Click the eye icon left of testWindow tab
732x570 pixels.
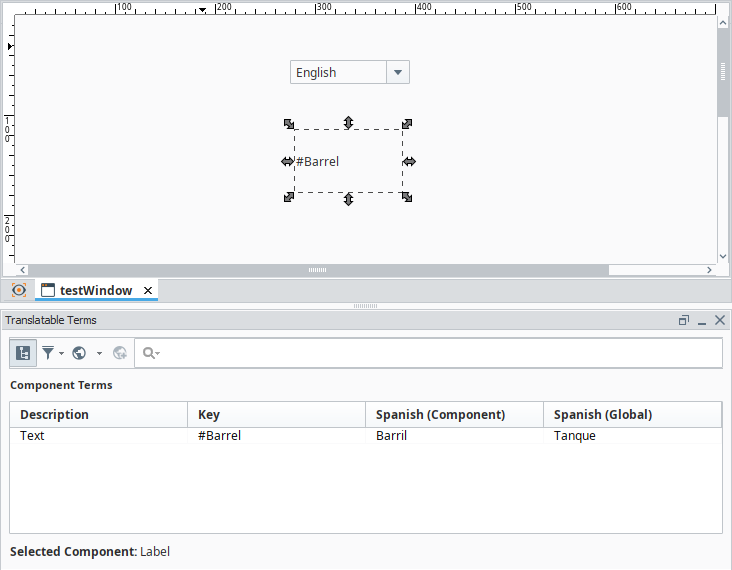(x=18, y=290)
